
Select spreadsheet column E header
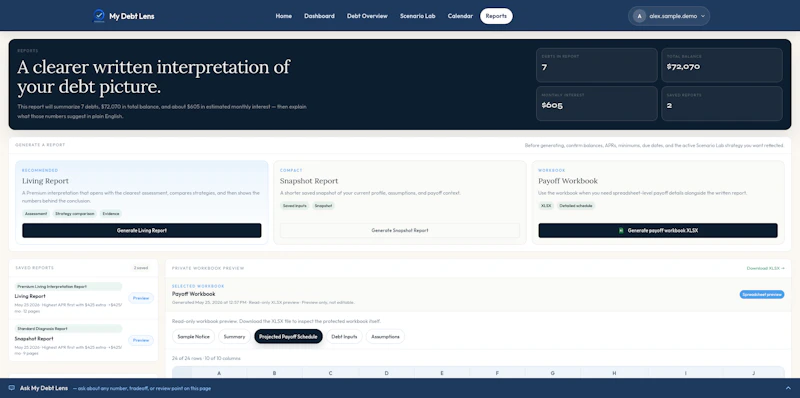point(442,374)
